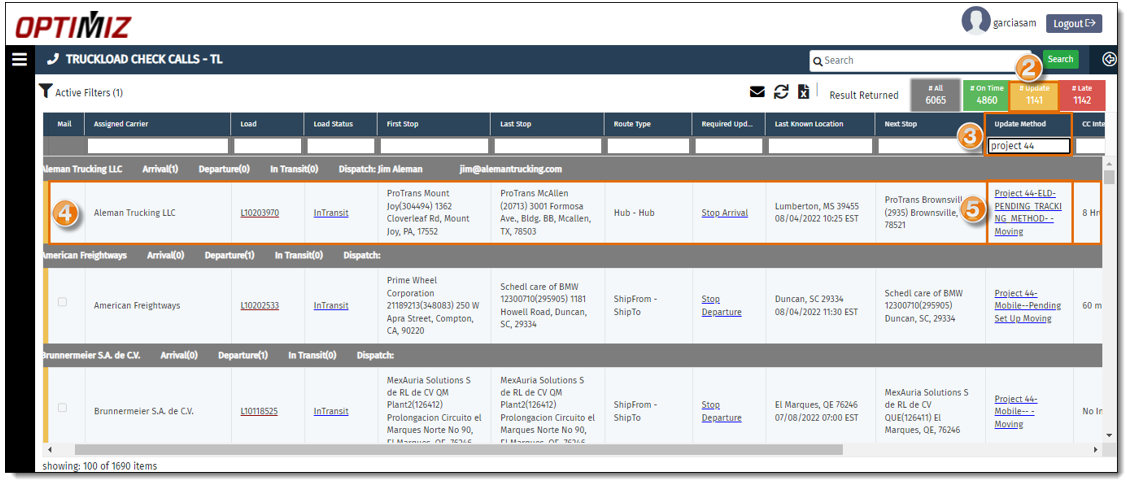1127x483 pixels.
Task: Click the Next Stop filter box
Action: [x=930, y=146]
